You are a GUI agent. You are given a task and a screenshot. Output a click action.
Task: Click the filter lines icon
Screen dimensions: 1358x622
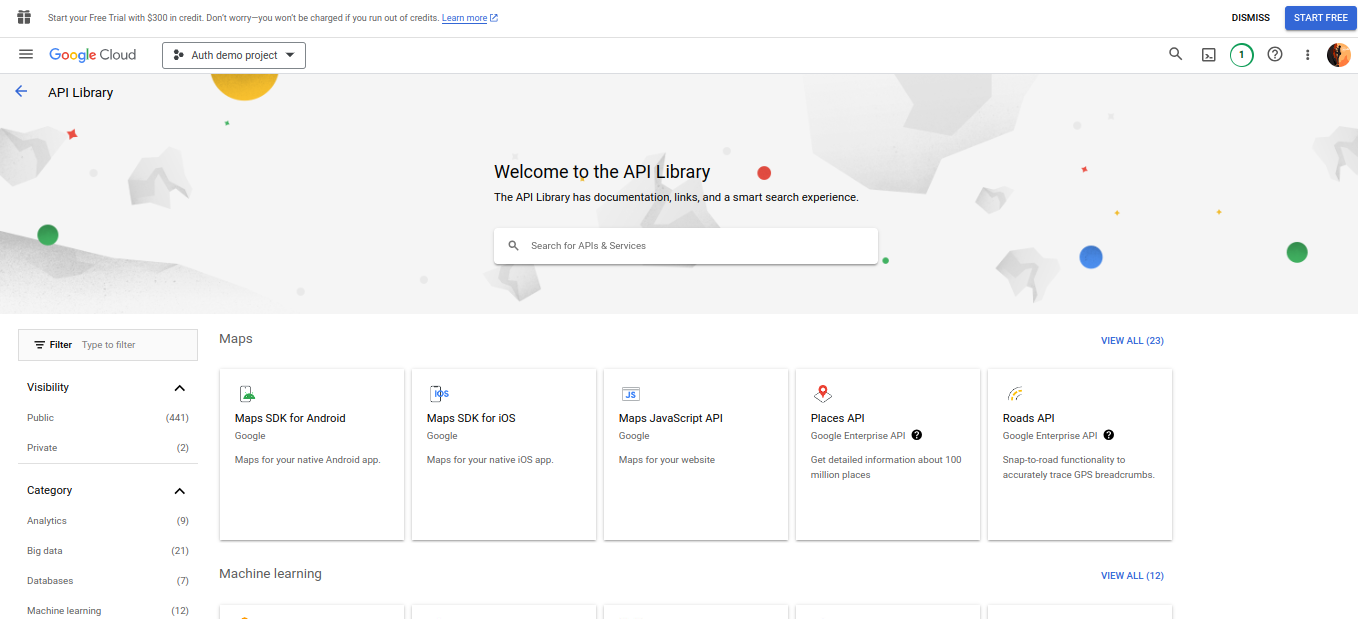40,345
